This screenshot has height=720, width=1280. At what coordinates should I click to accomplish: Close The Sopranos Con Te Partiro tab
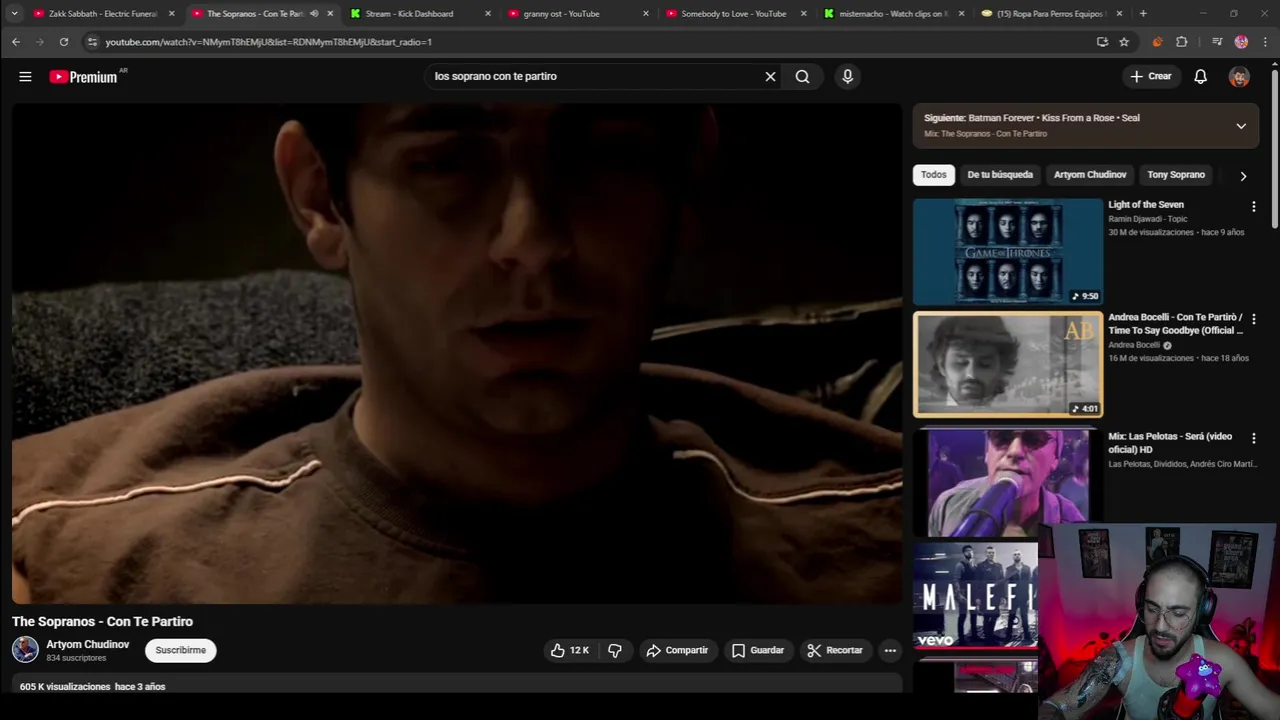[330, 14]
